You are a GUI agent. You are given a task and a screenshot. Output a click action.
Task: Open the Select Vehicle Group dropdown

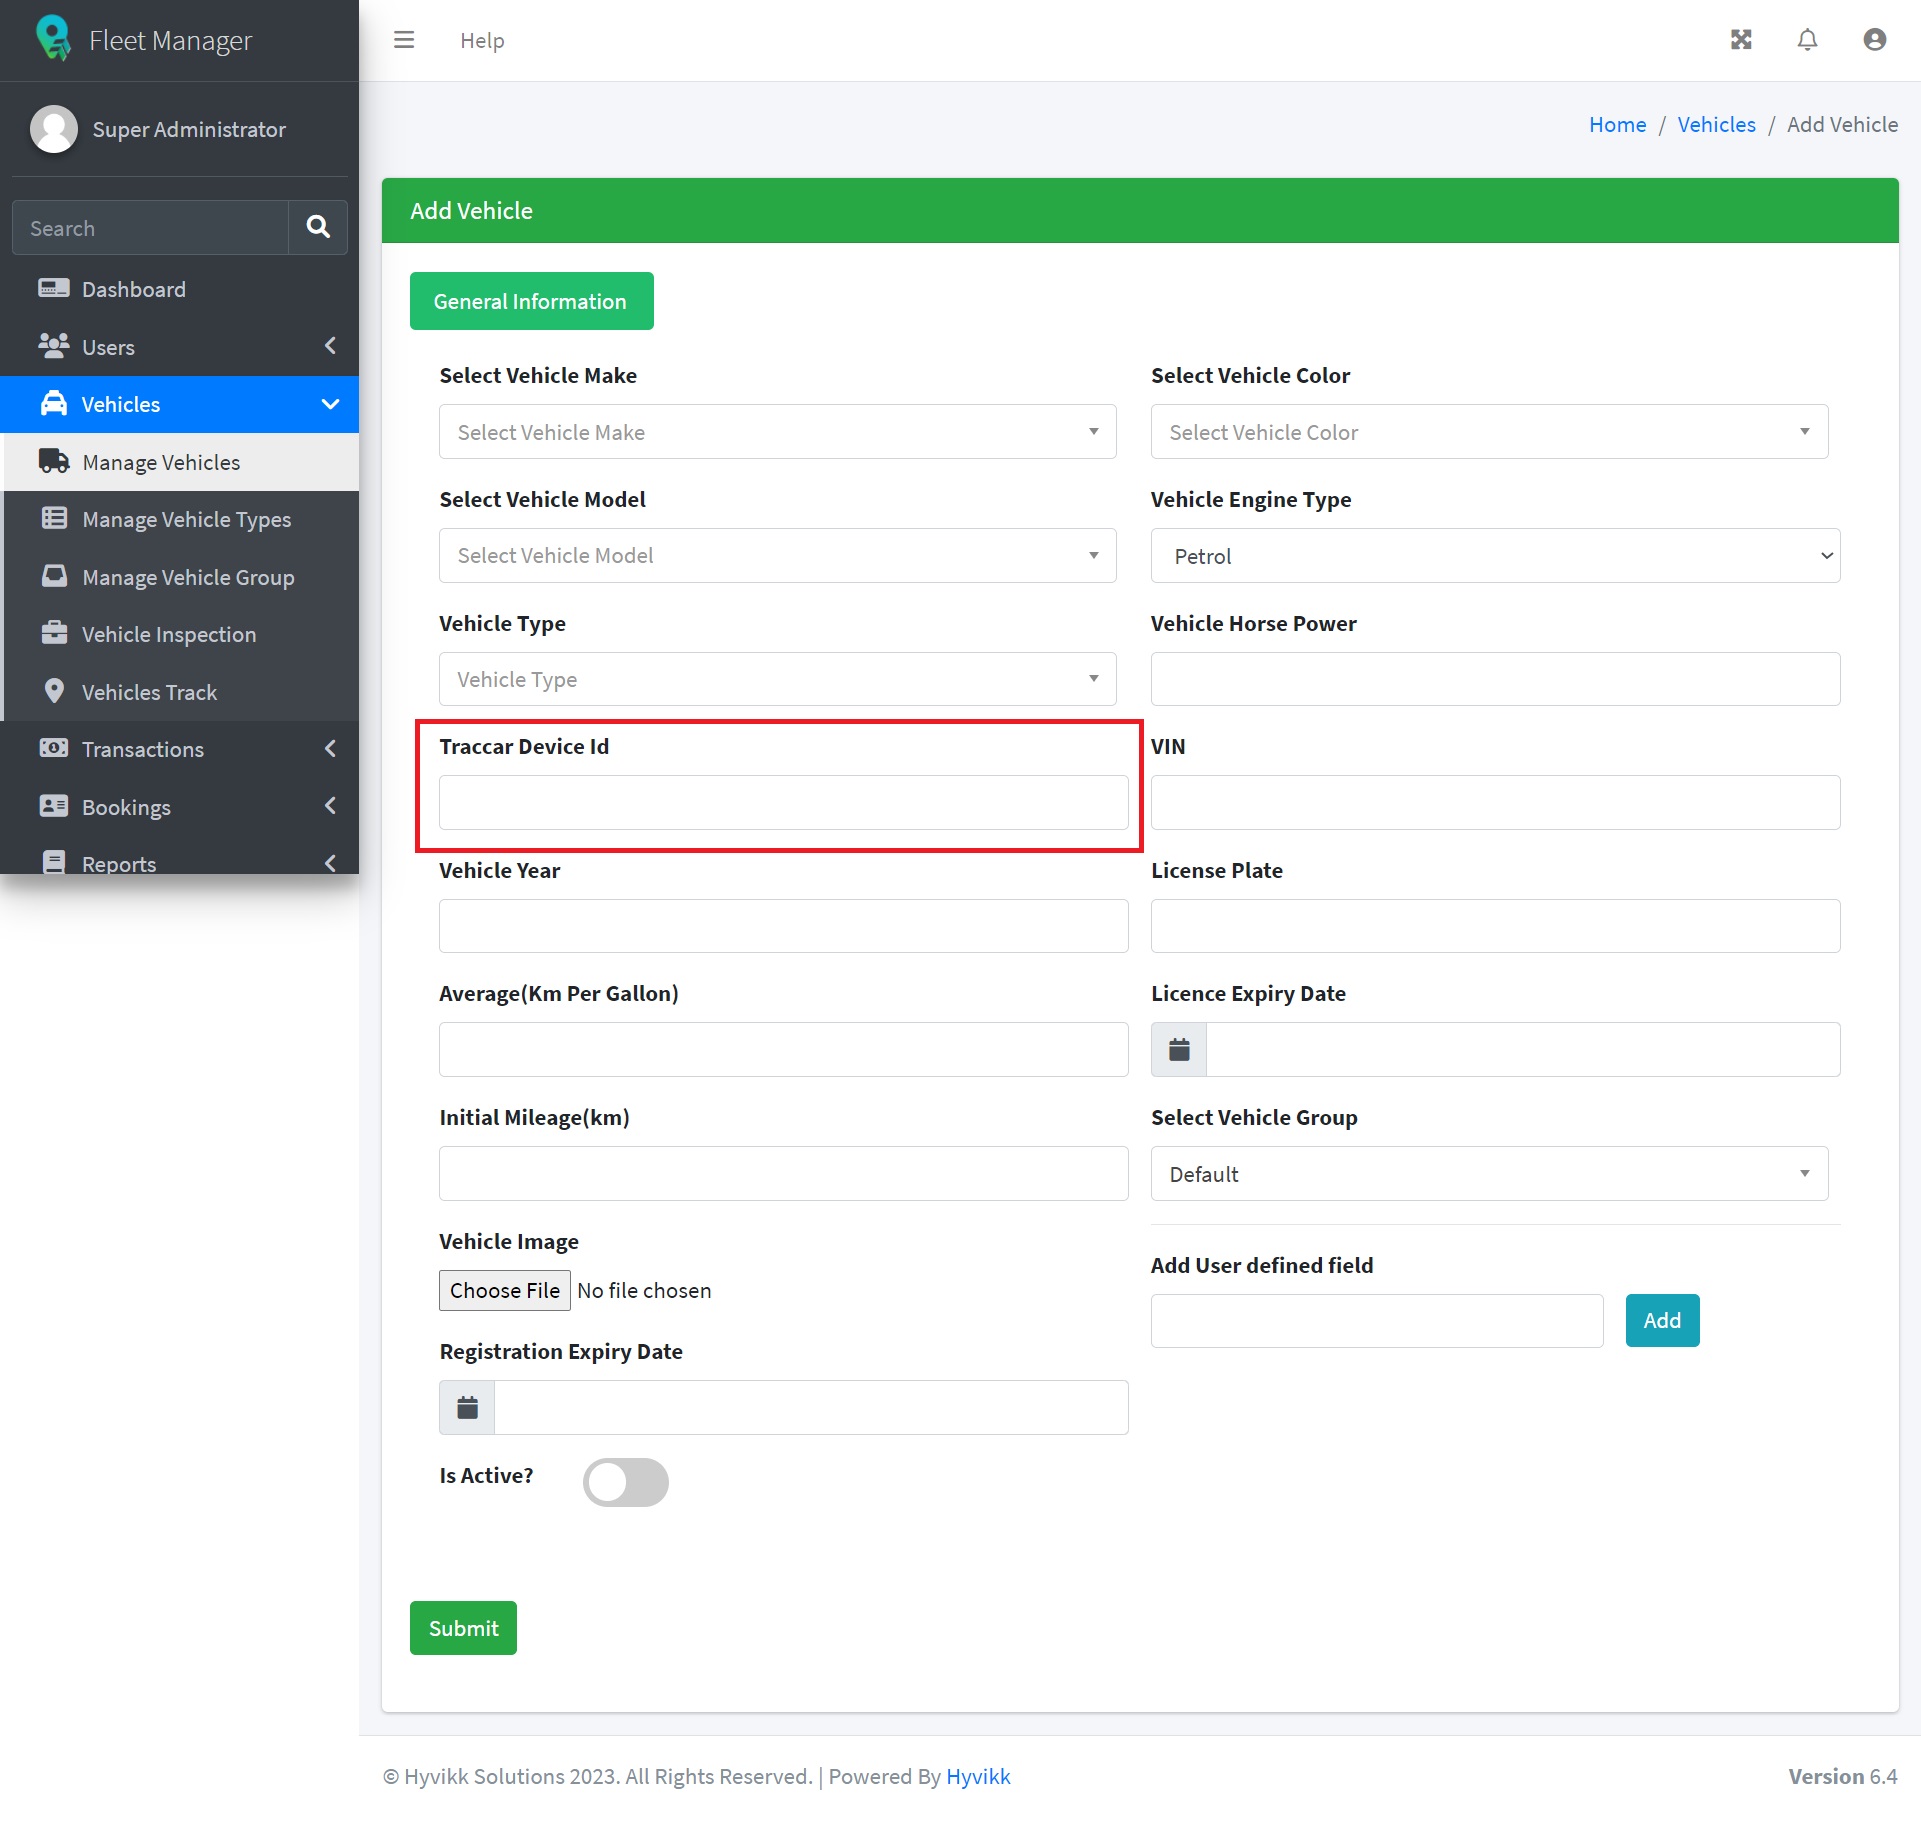pyautogui.click(x=1488, y=1174)
